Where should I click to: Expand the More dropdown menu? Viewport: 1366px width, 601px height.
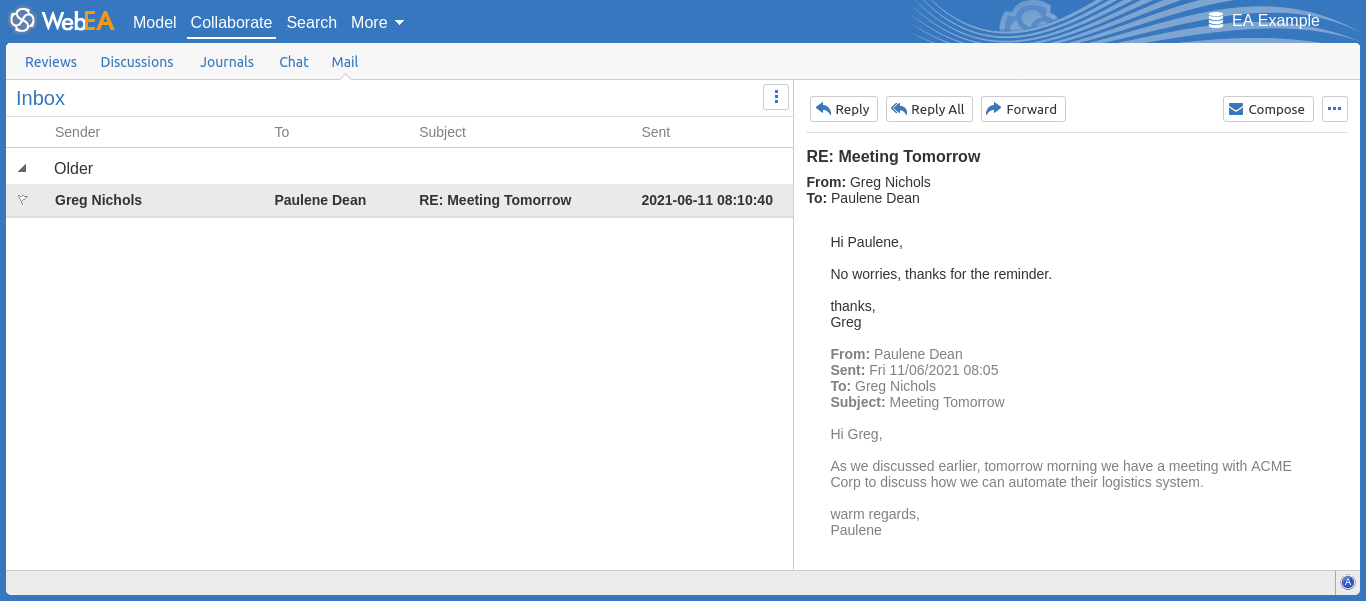(x=377, y=22)
